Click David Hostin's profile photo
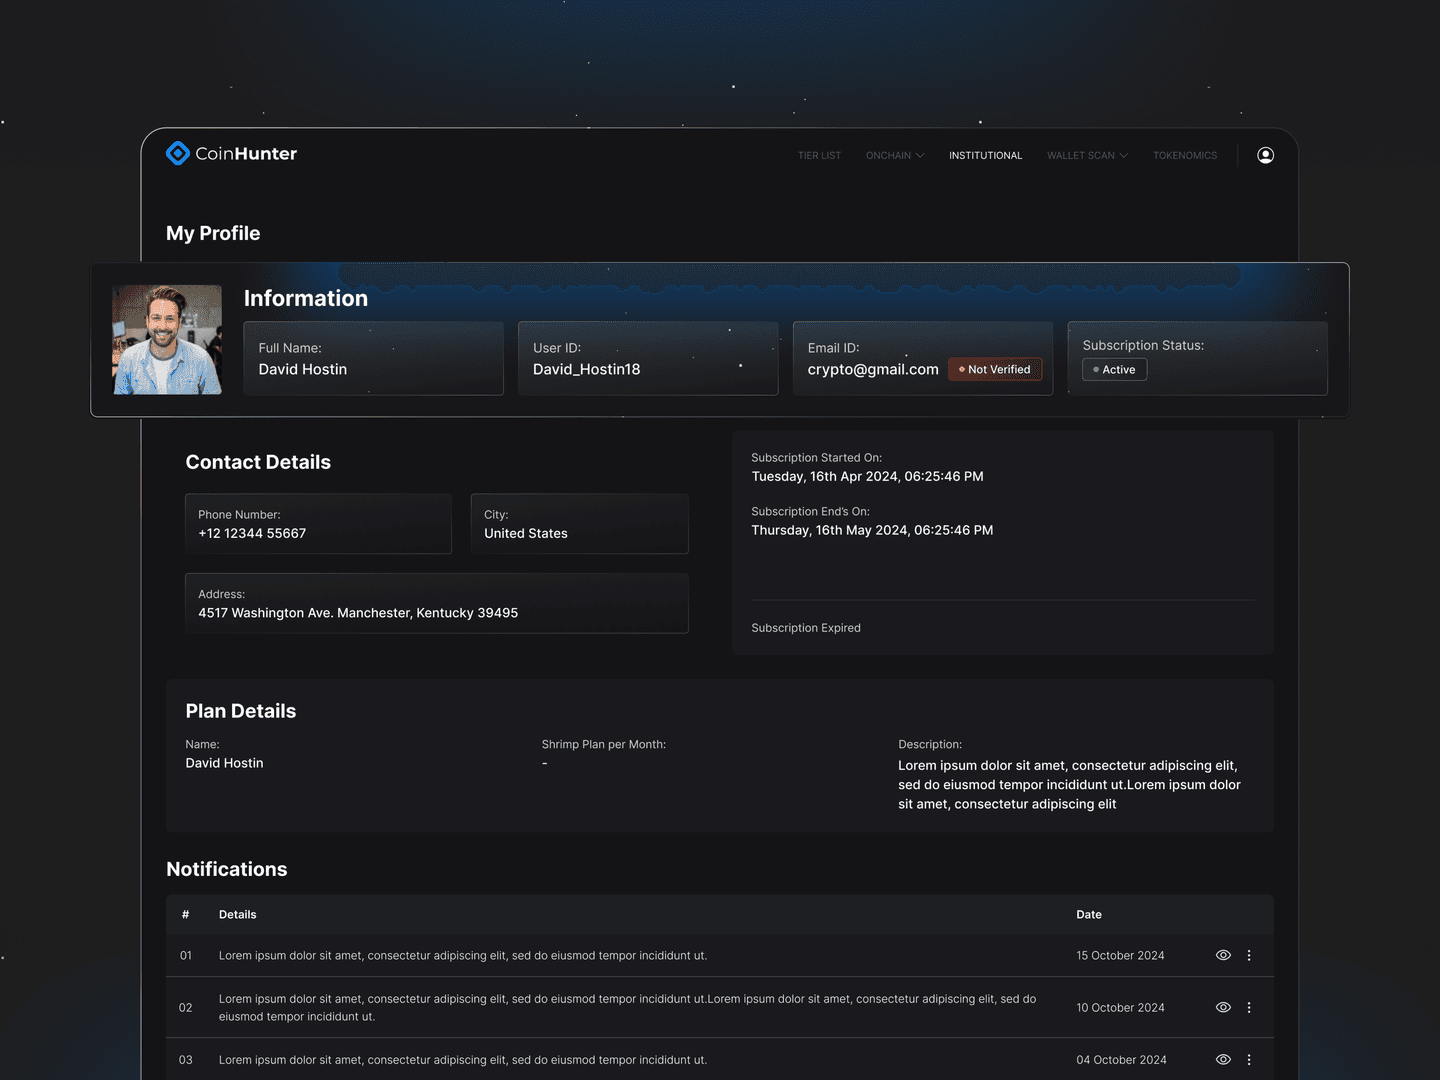 167,340
